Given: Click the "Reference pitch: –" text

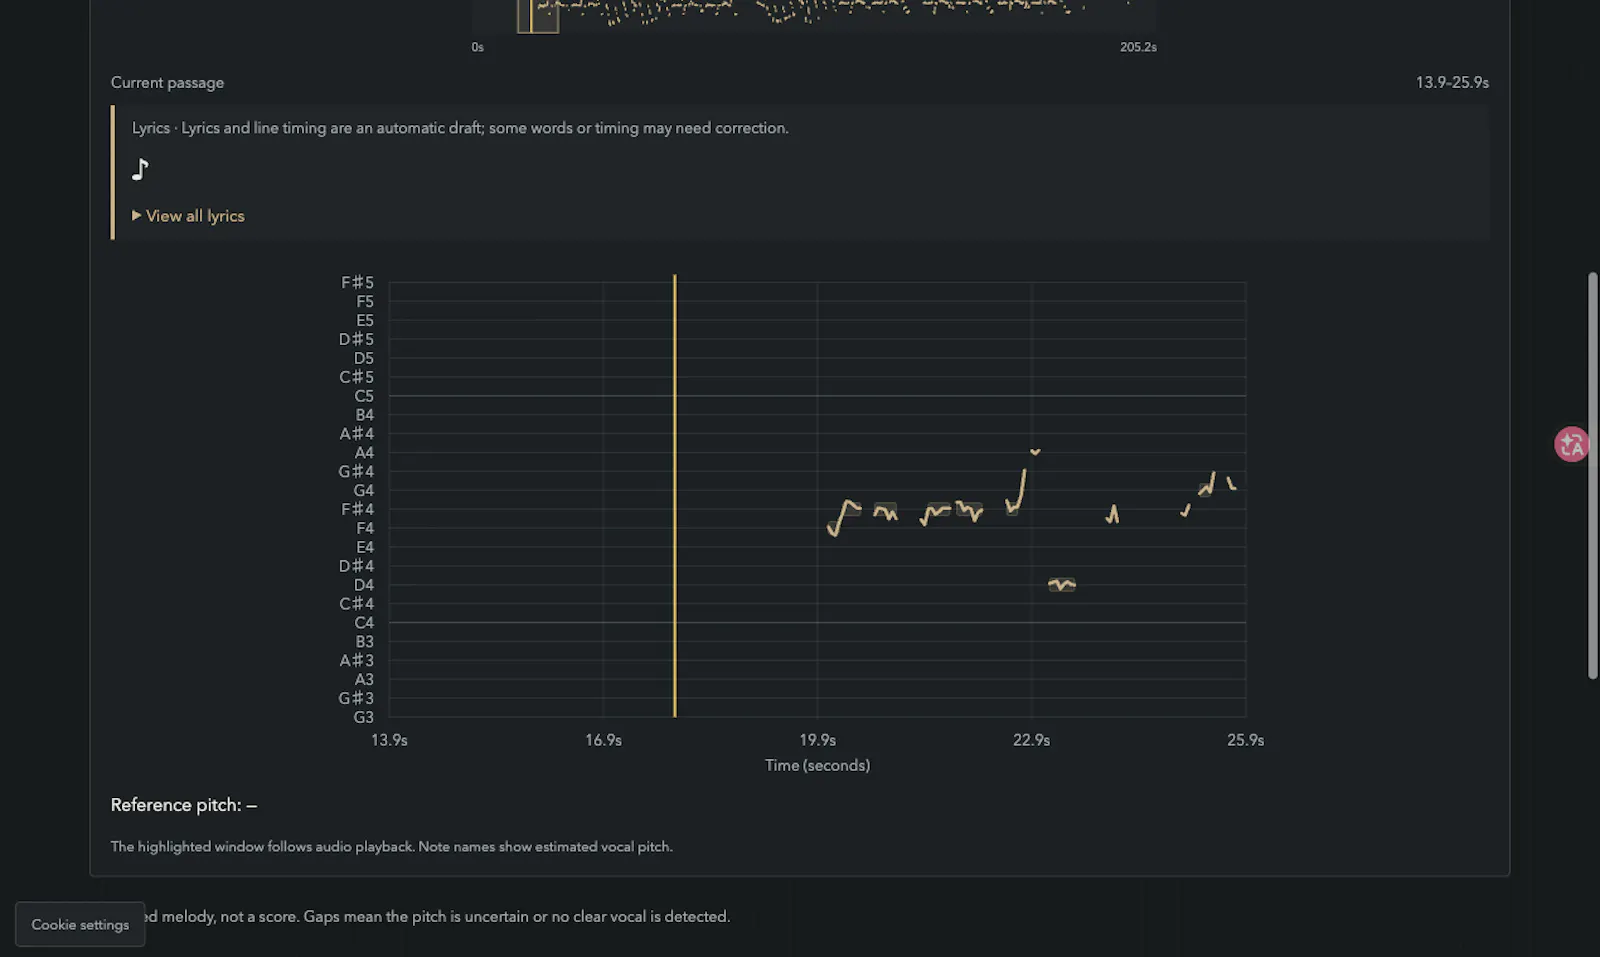Looking at the screenshot, I should coord(184,805).
